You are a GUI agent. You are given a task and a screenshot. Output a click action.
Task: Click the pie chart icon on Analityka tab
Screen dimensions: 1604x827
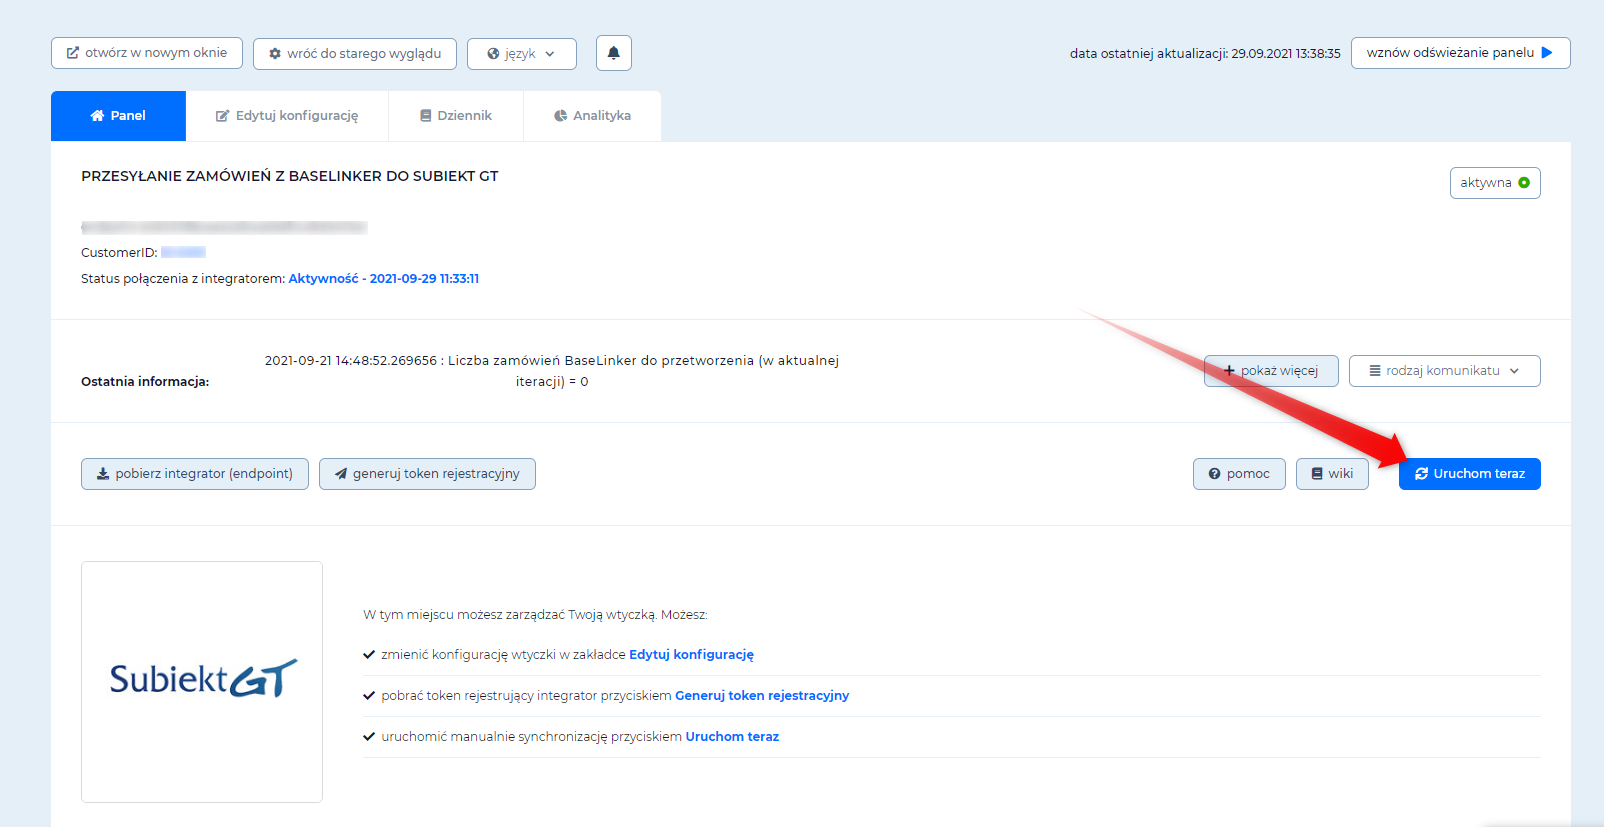[561, 116]
